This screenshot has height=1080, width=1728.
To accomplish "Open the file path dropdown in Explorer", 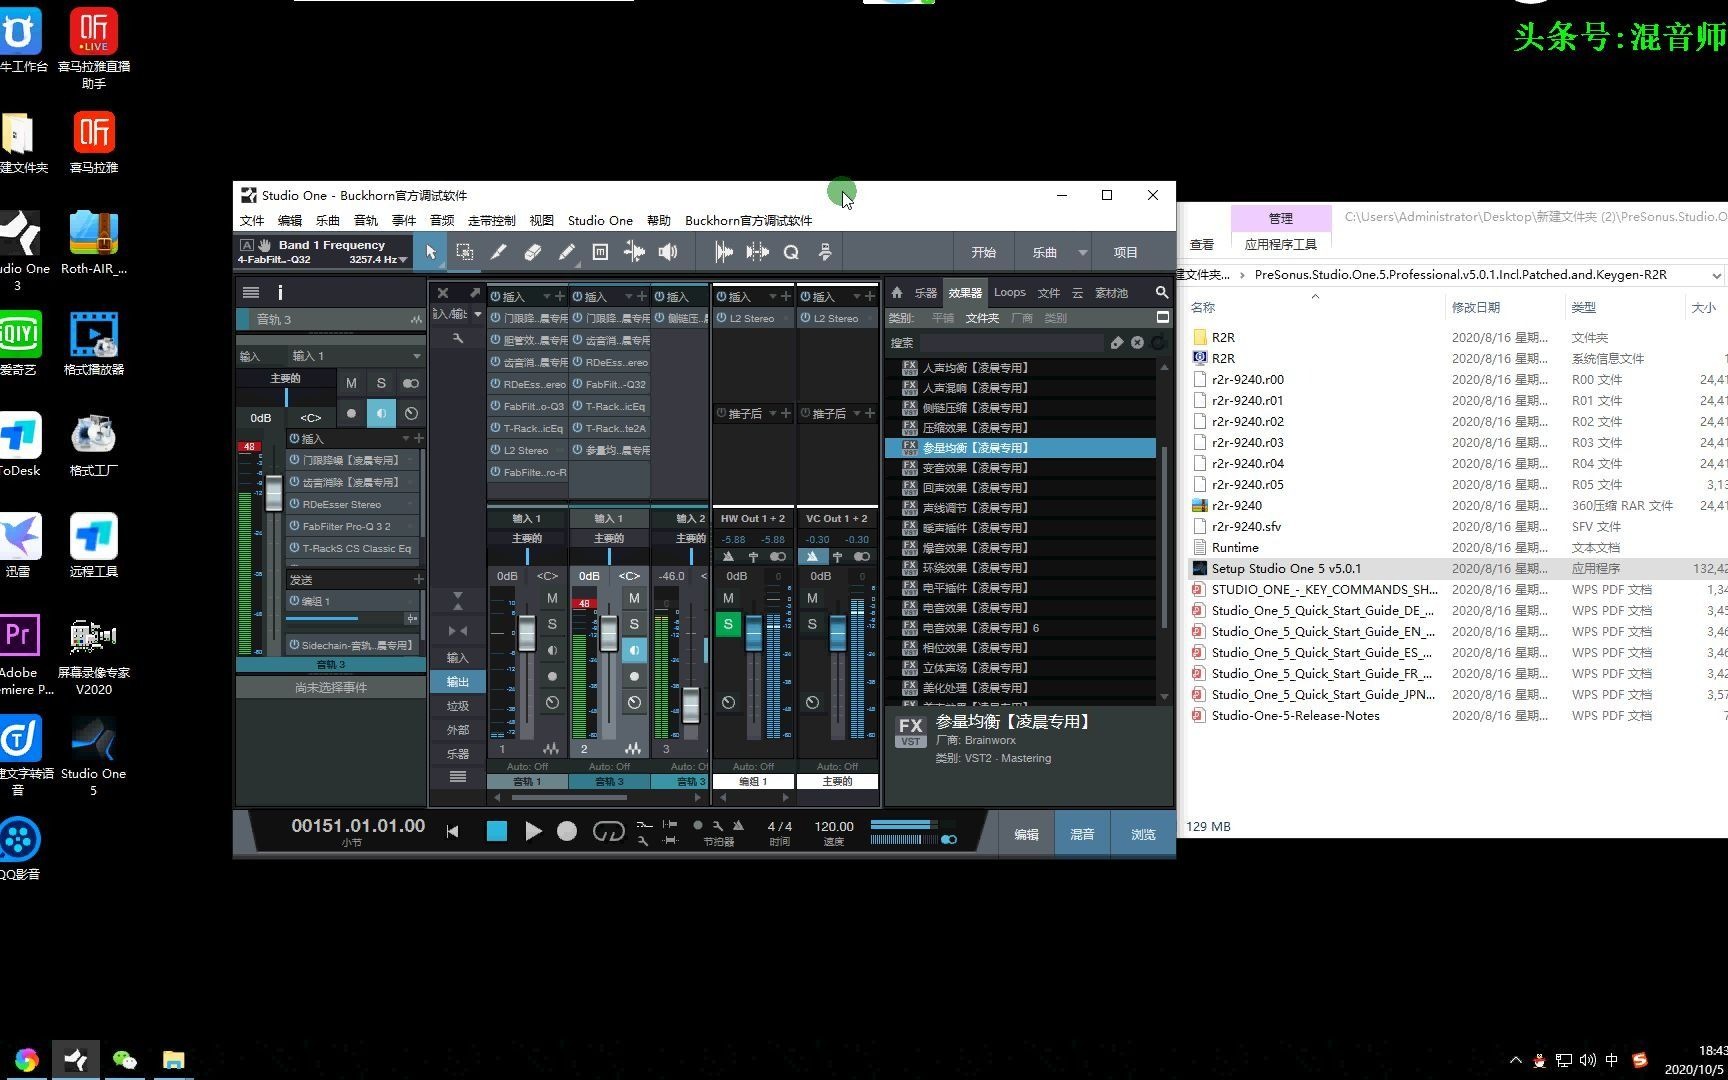I will coord(1716,274).
